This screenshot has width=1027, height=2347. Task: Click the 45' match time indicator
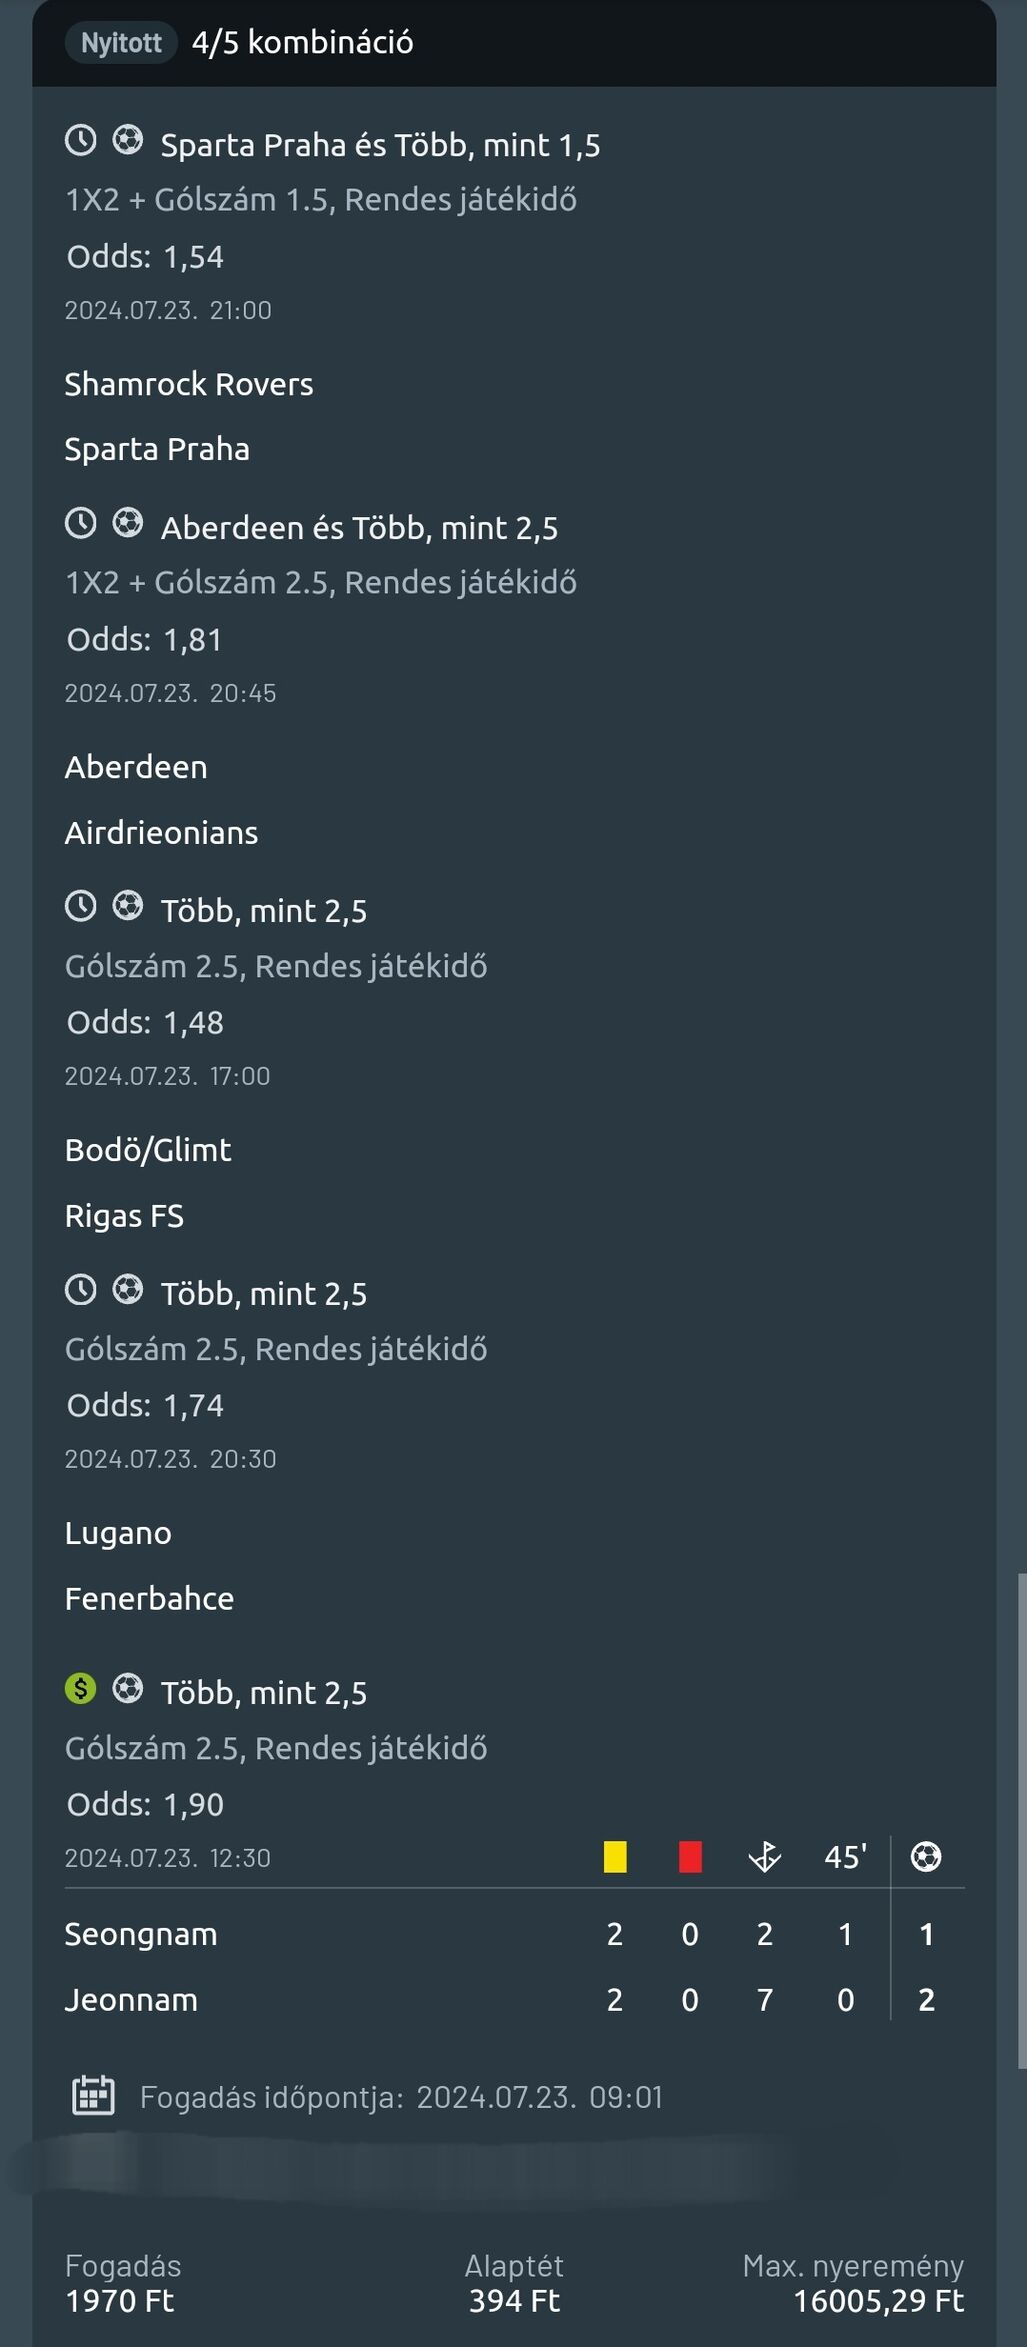click(x=845, y=1857)
